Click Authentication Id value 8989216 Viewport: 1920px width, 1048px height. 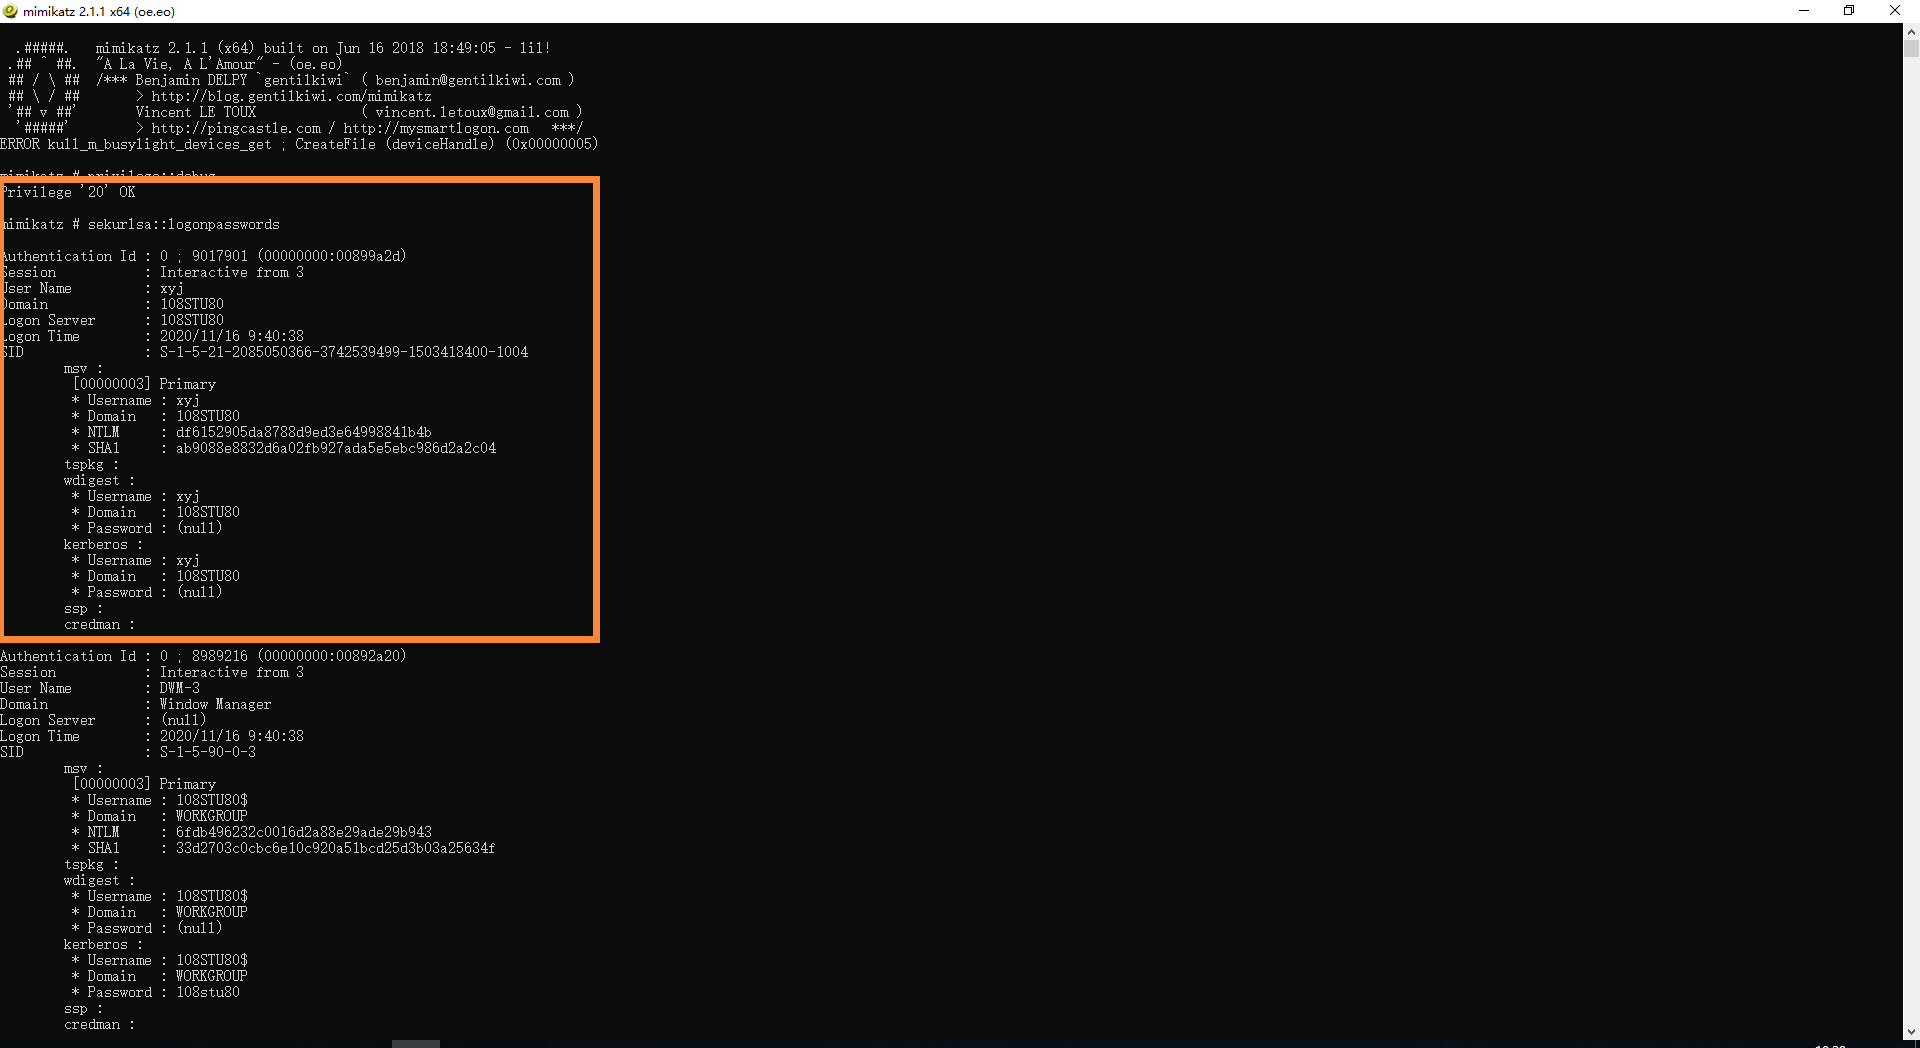tap(220, 656)
